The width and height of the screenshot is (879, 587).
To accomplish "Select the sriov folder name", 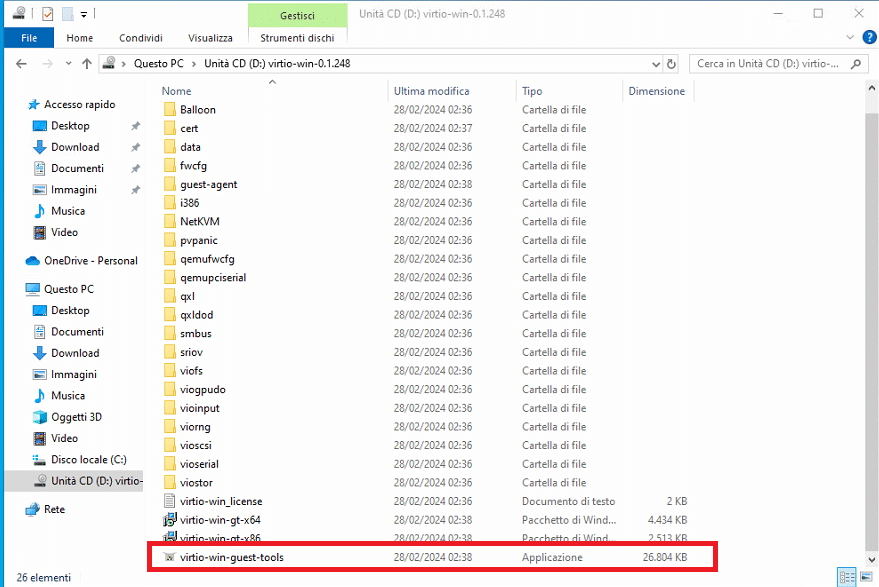I will (x=191, y=353).
